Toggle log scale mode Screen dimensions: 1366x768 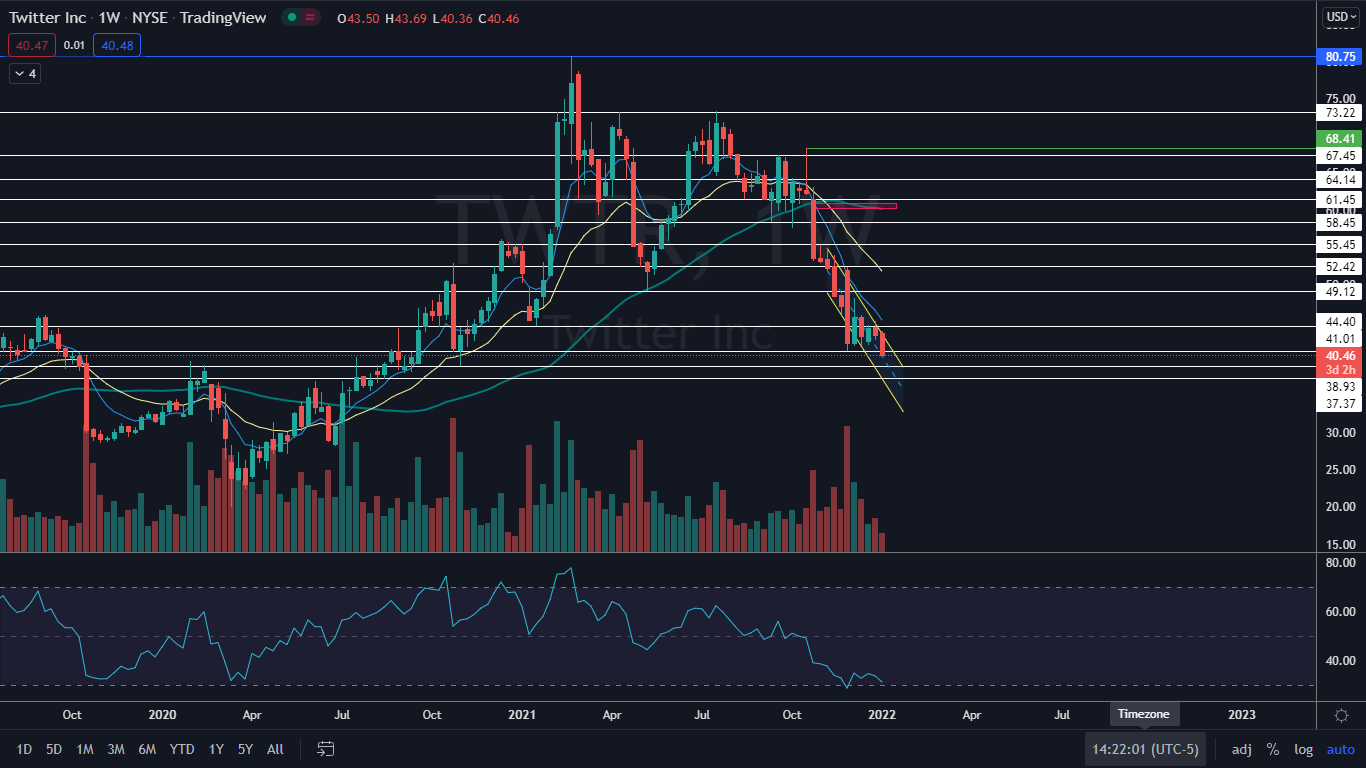1303,749
